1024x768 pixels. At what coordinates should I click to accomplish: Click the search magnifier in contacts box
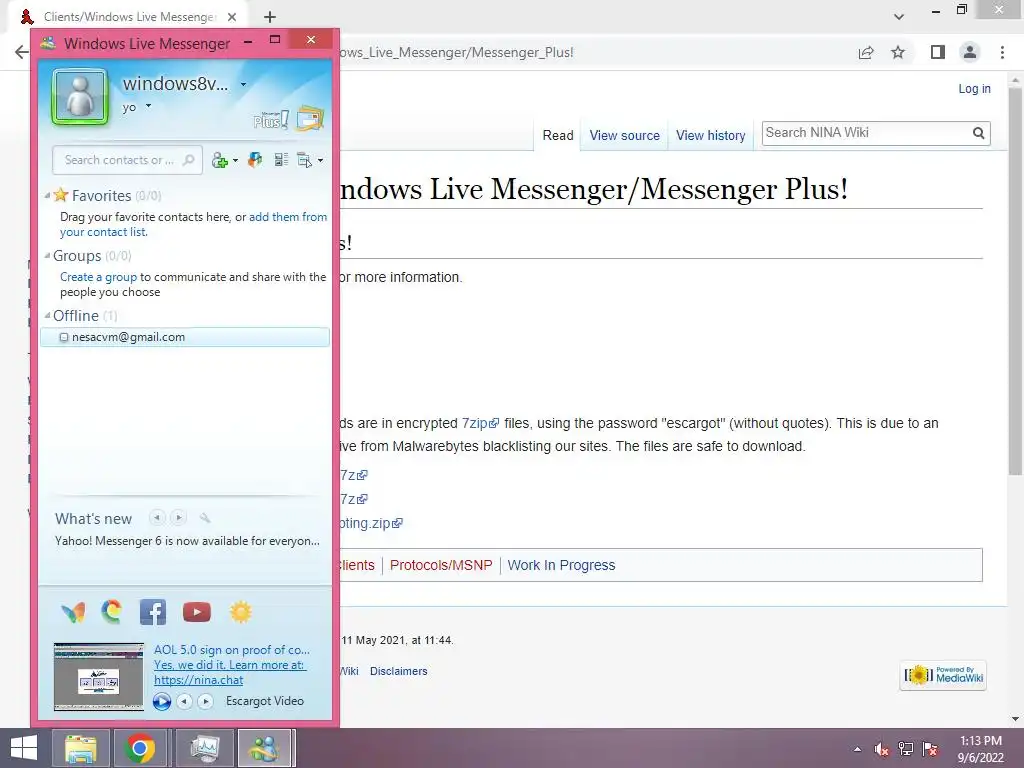(x=189, y=160)
